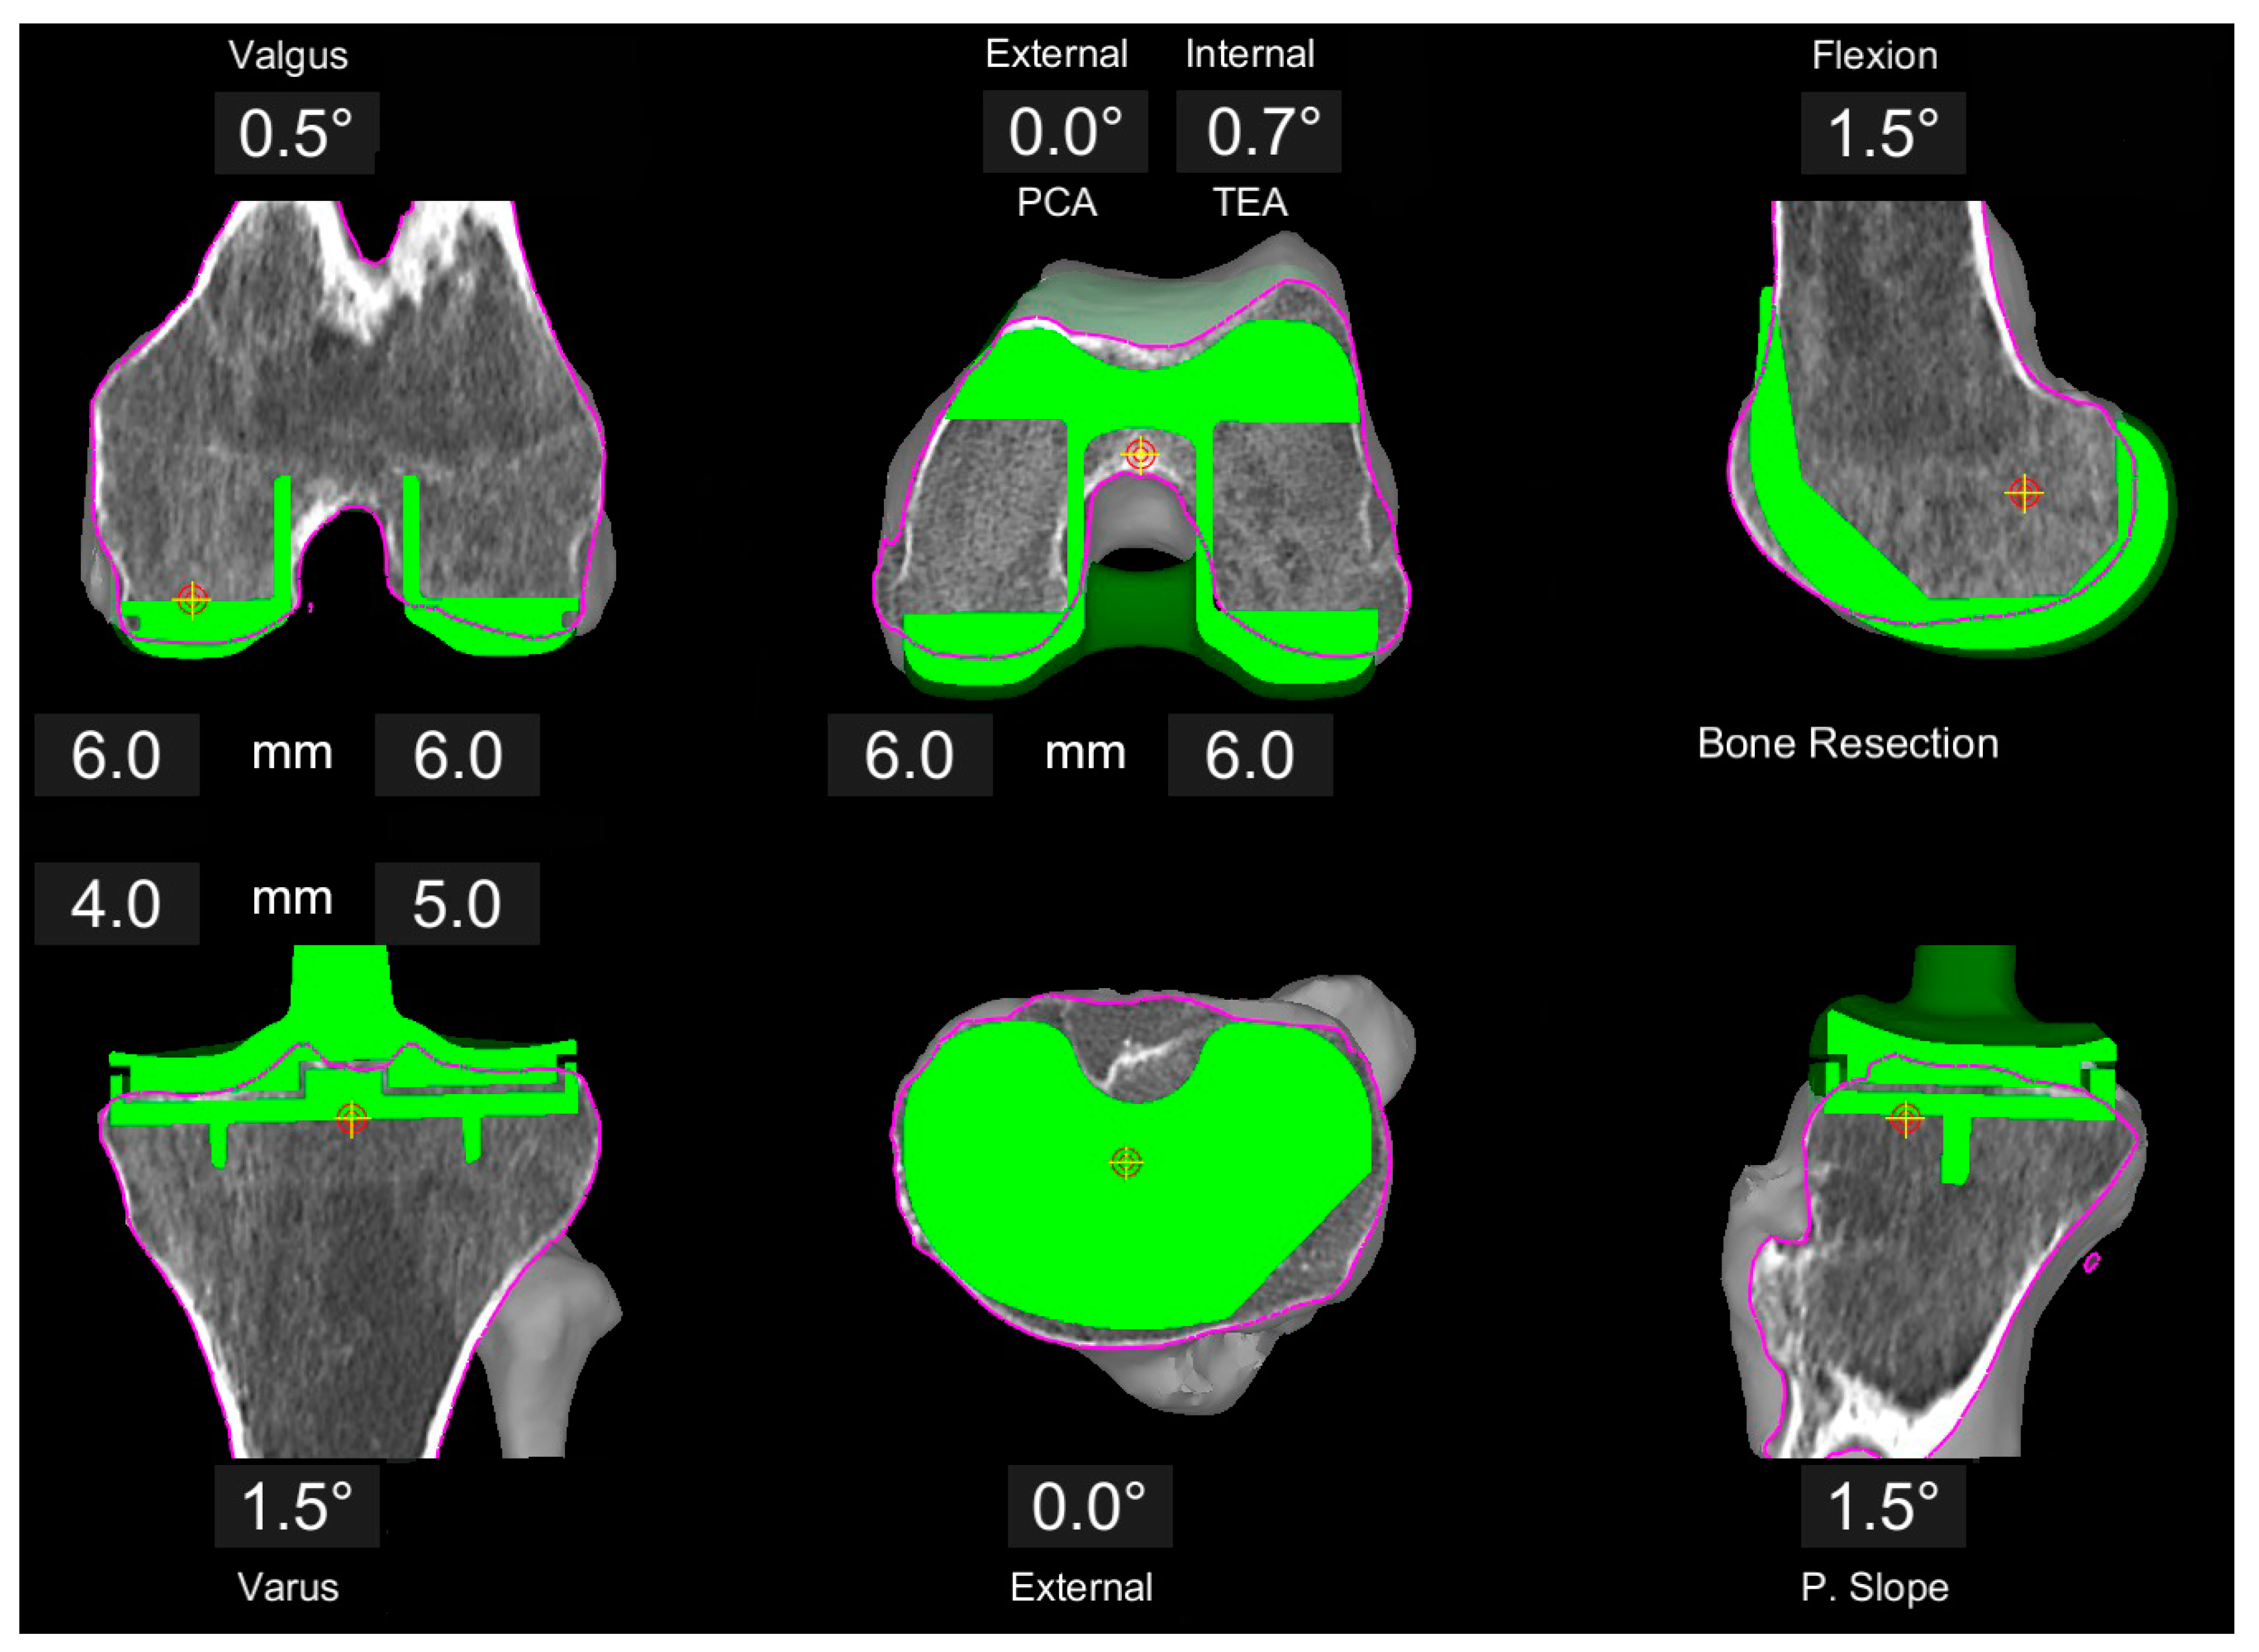
Task: Click crosshair marker on femur sagittal view
Action: [x=2024, y=493]
